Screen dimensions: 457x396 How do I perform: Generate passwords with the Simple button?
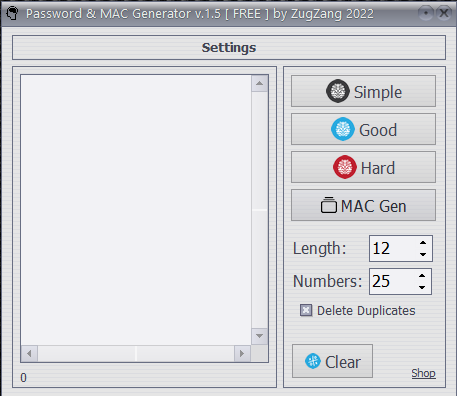tap(363, 91)
